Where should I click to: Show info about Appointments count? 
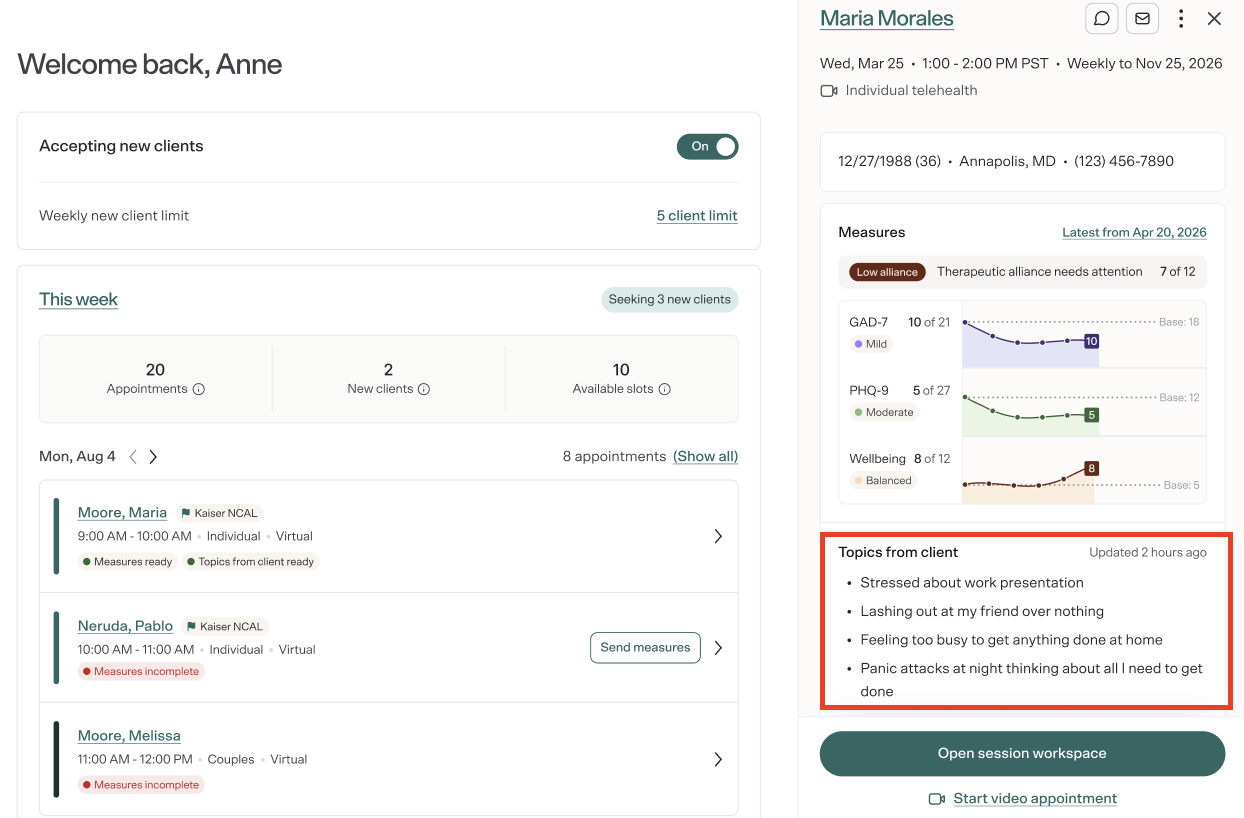pos(198,389)
